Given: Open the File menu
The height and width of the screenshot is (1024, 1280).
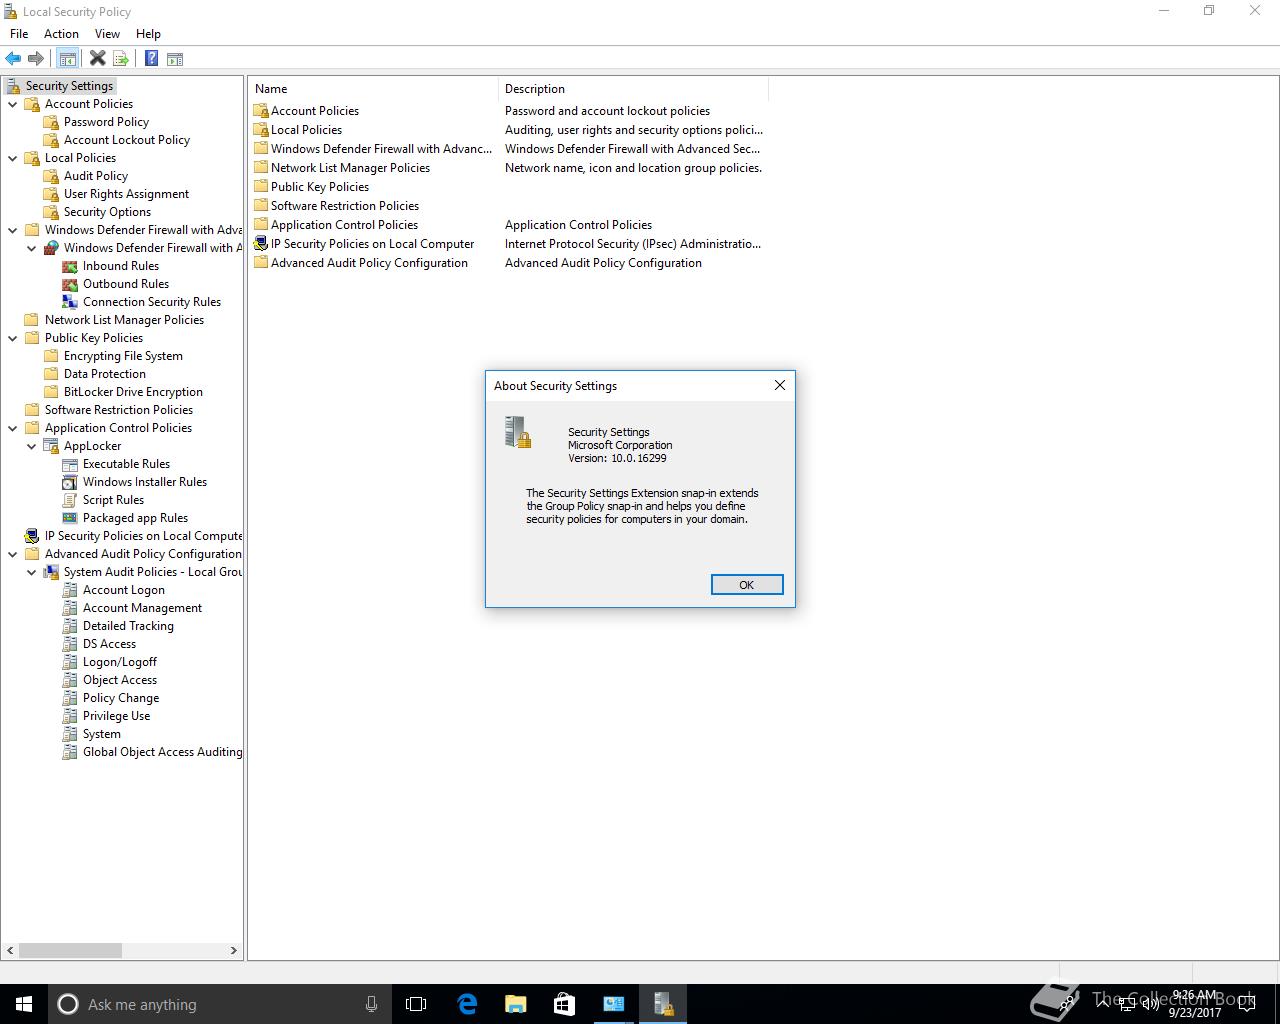Looking at the screenshot, I should click(19, 34).
